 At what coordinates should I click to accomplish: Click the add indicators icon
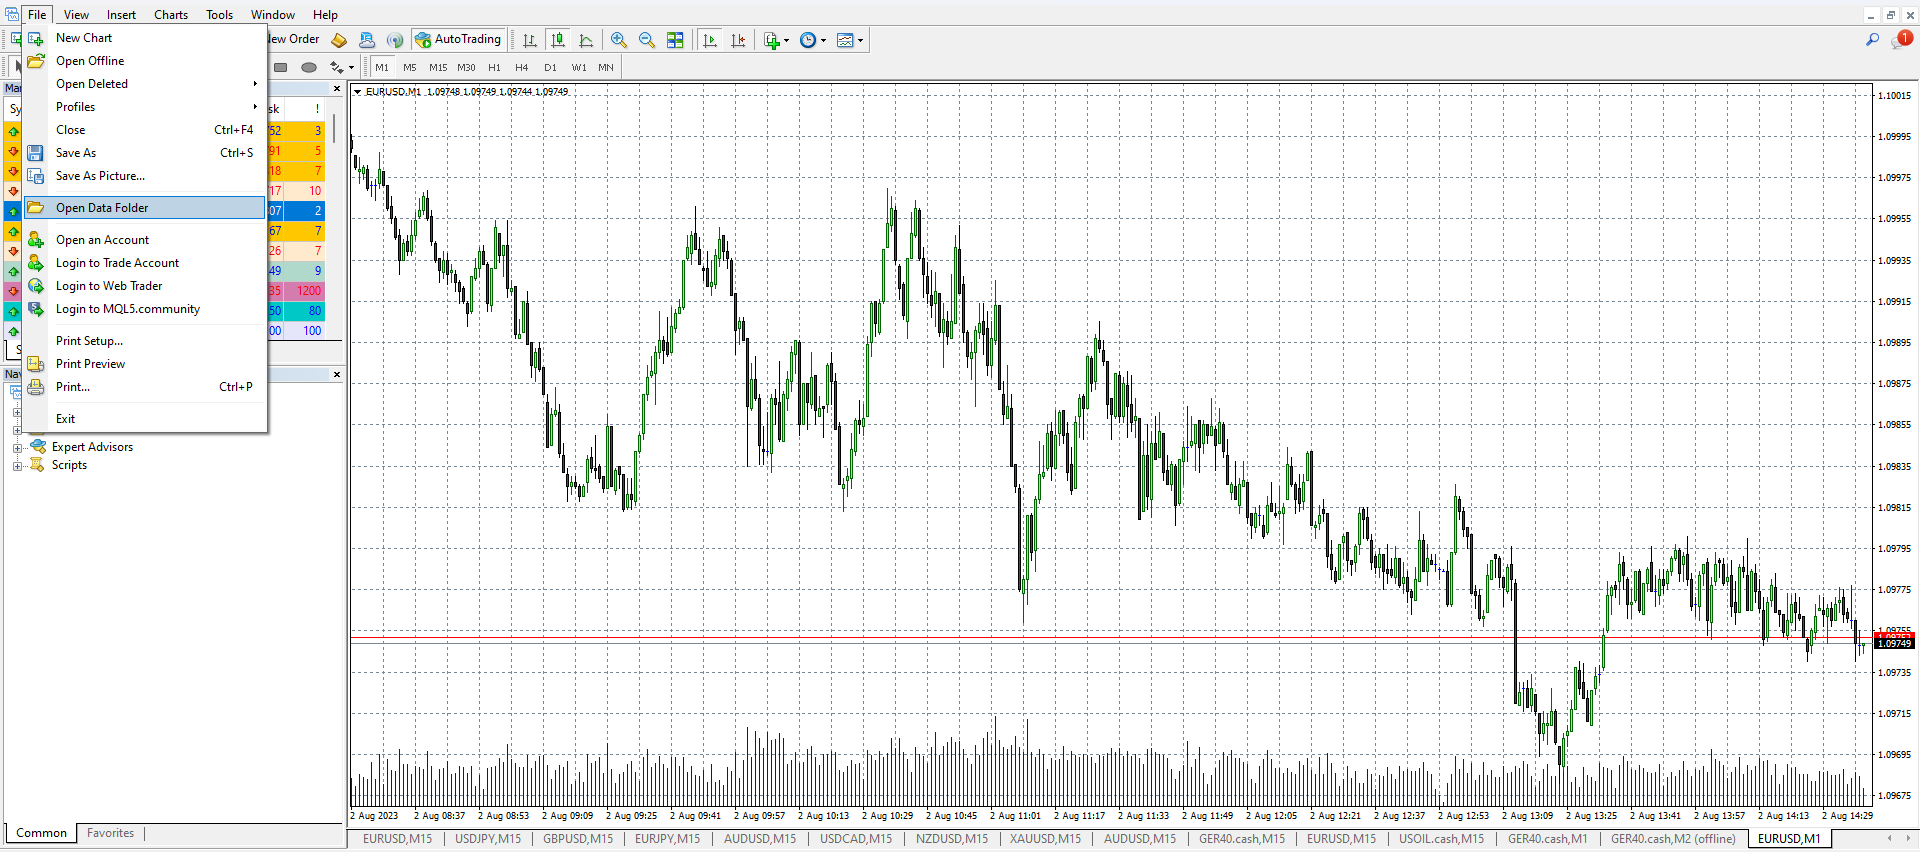[x=771, y=40]
